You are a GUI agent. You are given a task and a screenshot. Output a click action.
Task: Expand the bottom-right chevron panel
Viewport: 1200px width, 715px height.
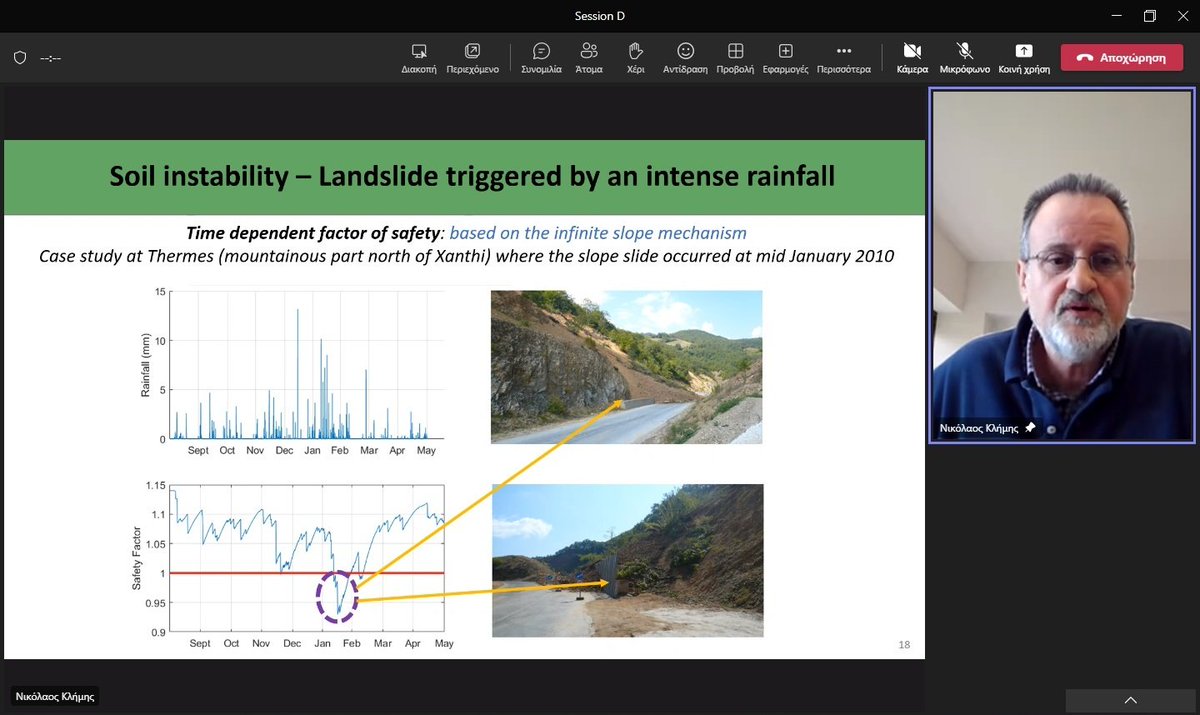coord(1130,701)
